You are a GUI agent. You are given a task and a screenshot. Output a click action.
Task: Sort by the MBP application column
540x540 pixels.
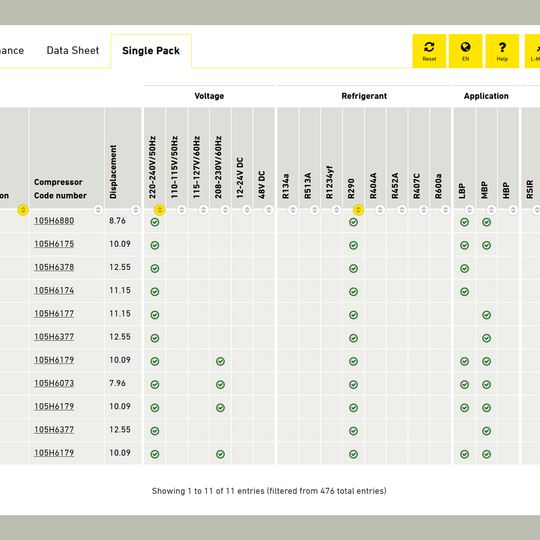pos(491,210)
